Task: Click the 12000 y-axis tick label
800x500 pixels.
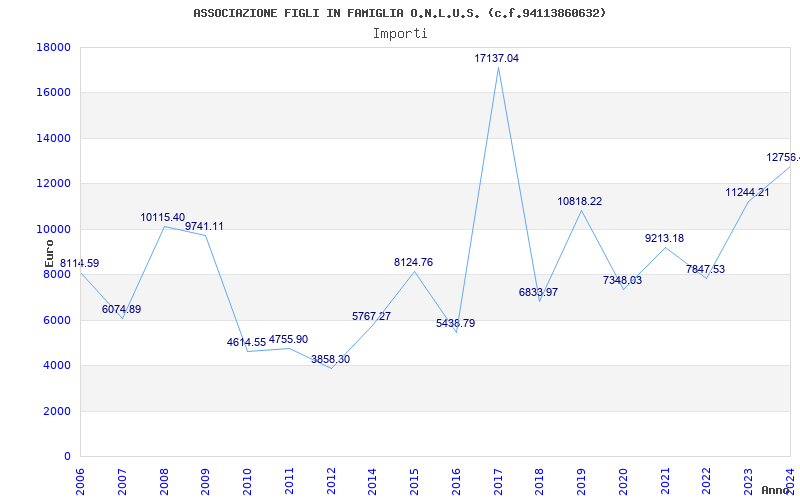Action: [54, 184]
